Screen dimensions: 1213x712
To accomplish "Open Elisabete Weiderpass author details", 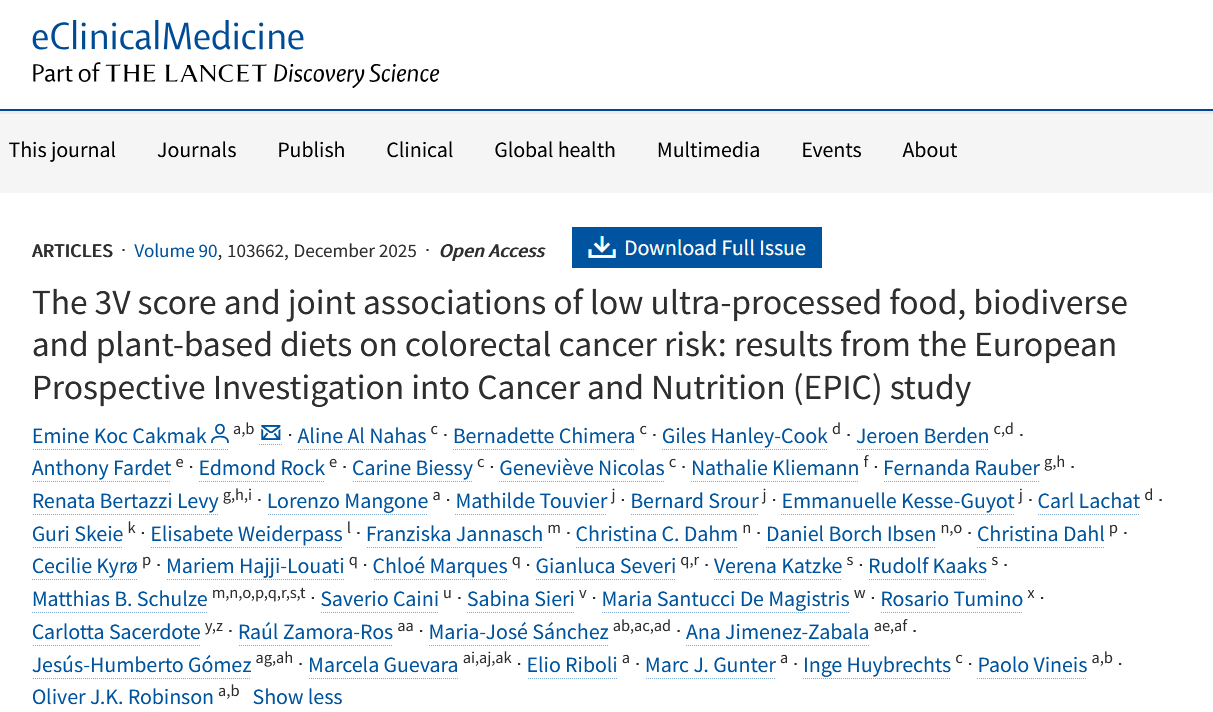I will [x=248, y=534].
